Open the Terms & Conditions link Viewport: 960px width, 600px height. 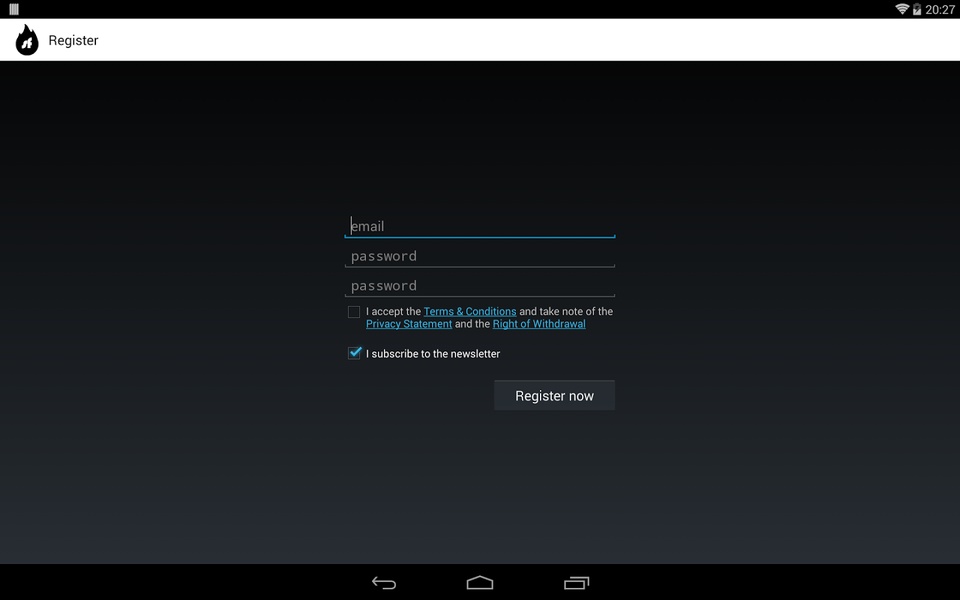click(x=470, y=312)
